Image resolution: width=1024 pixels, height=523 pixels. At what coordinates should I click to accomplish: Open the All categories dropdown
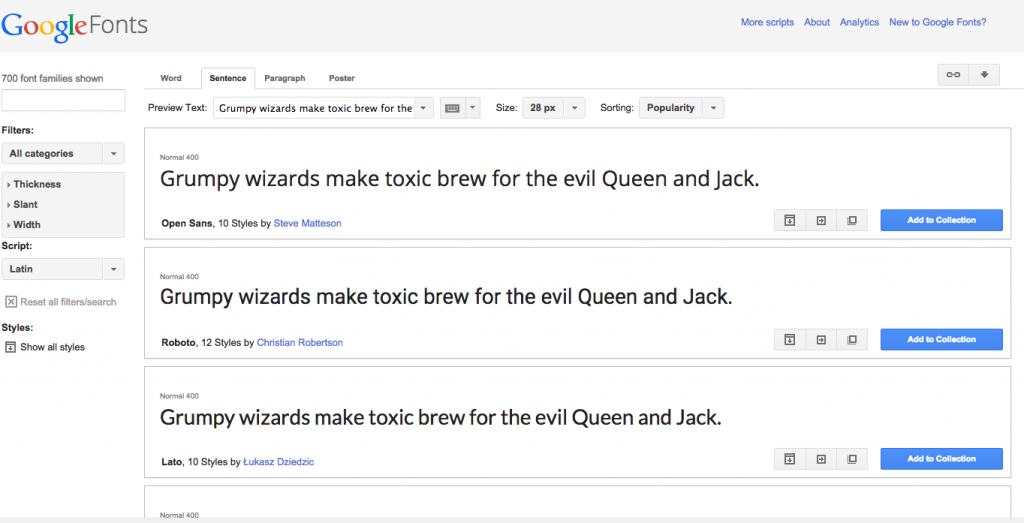coord(62,154)
